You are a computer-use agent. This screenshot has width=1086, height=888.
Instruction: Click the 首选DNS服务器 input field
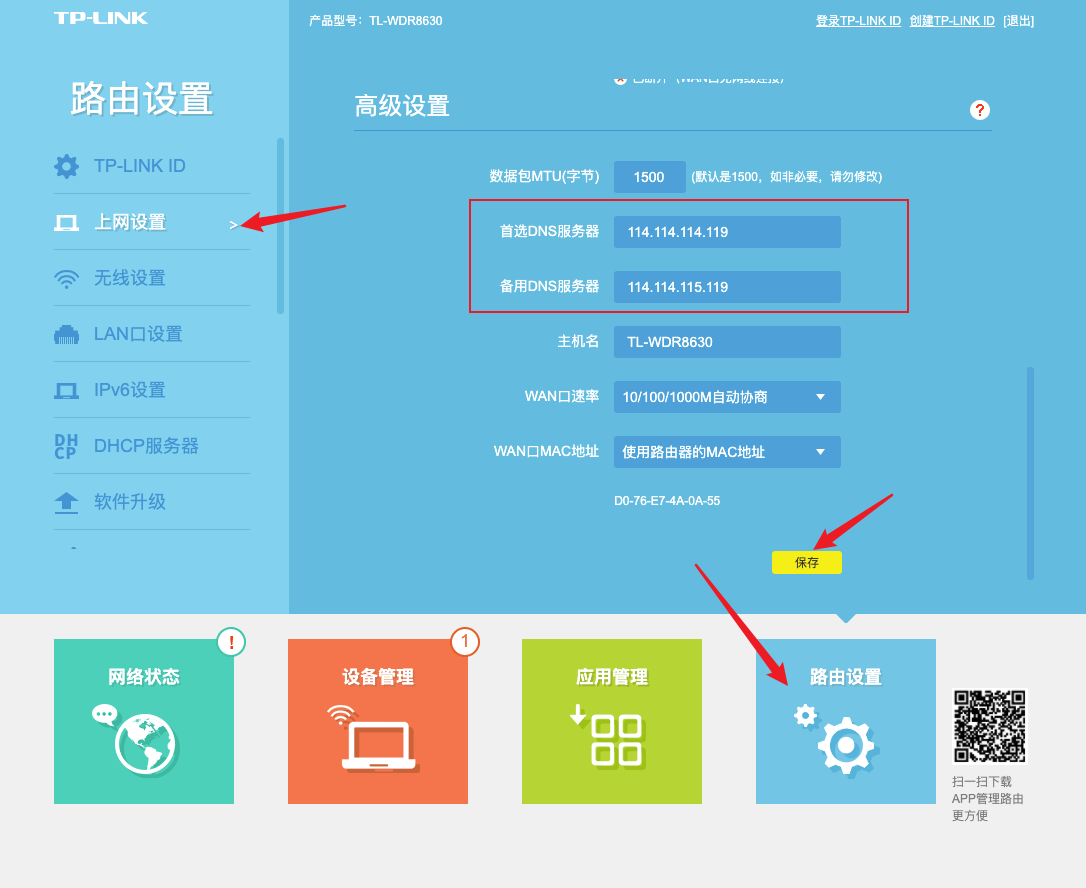point(727,232)
